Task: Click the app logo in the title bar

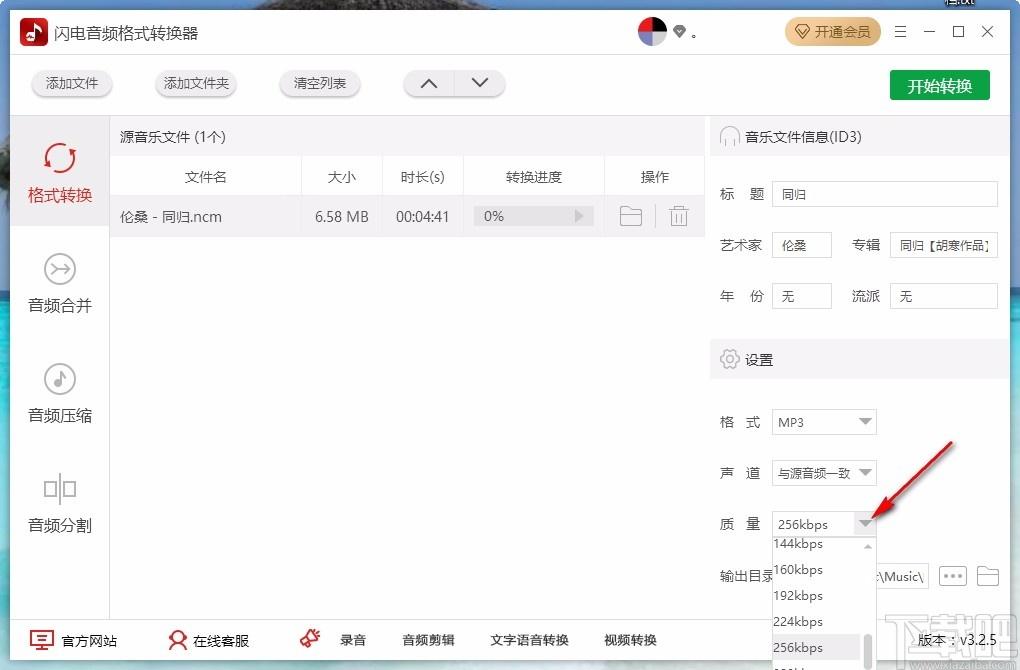Action: (x=34, y=32)
